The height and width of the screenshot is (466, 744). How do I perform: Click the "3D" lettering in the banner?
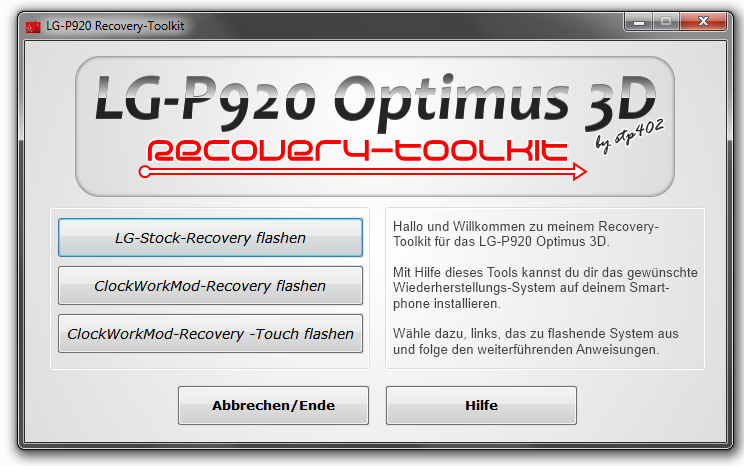point(620,103)
